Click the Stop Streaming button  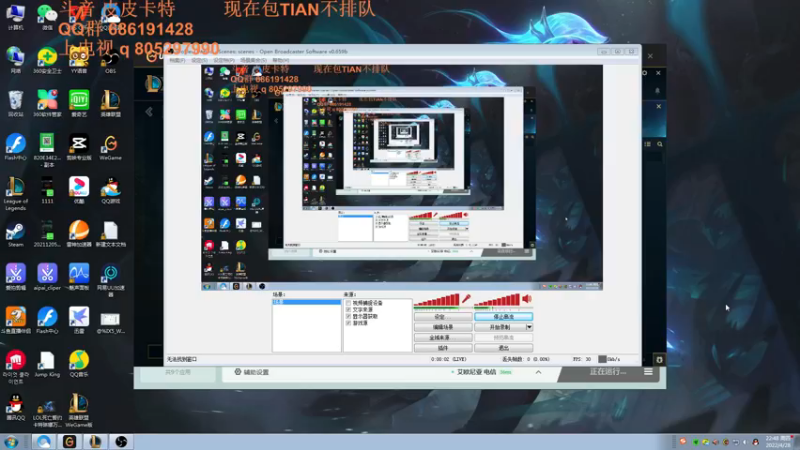click(x=504, y=317)
